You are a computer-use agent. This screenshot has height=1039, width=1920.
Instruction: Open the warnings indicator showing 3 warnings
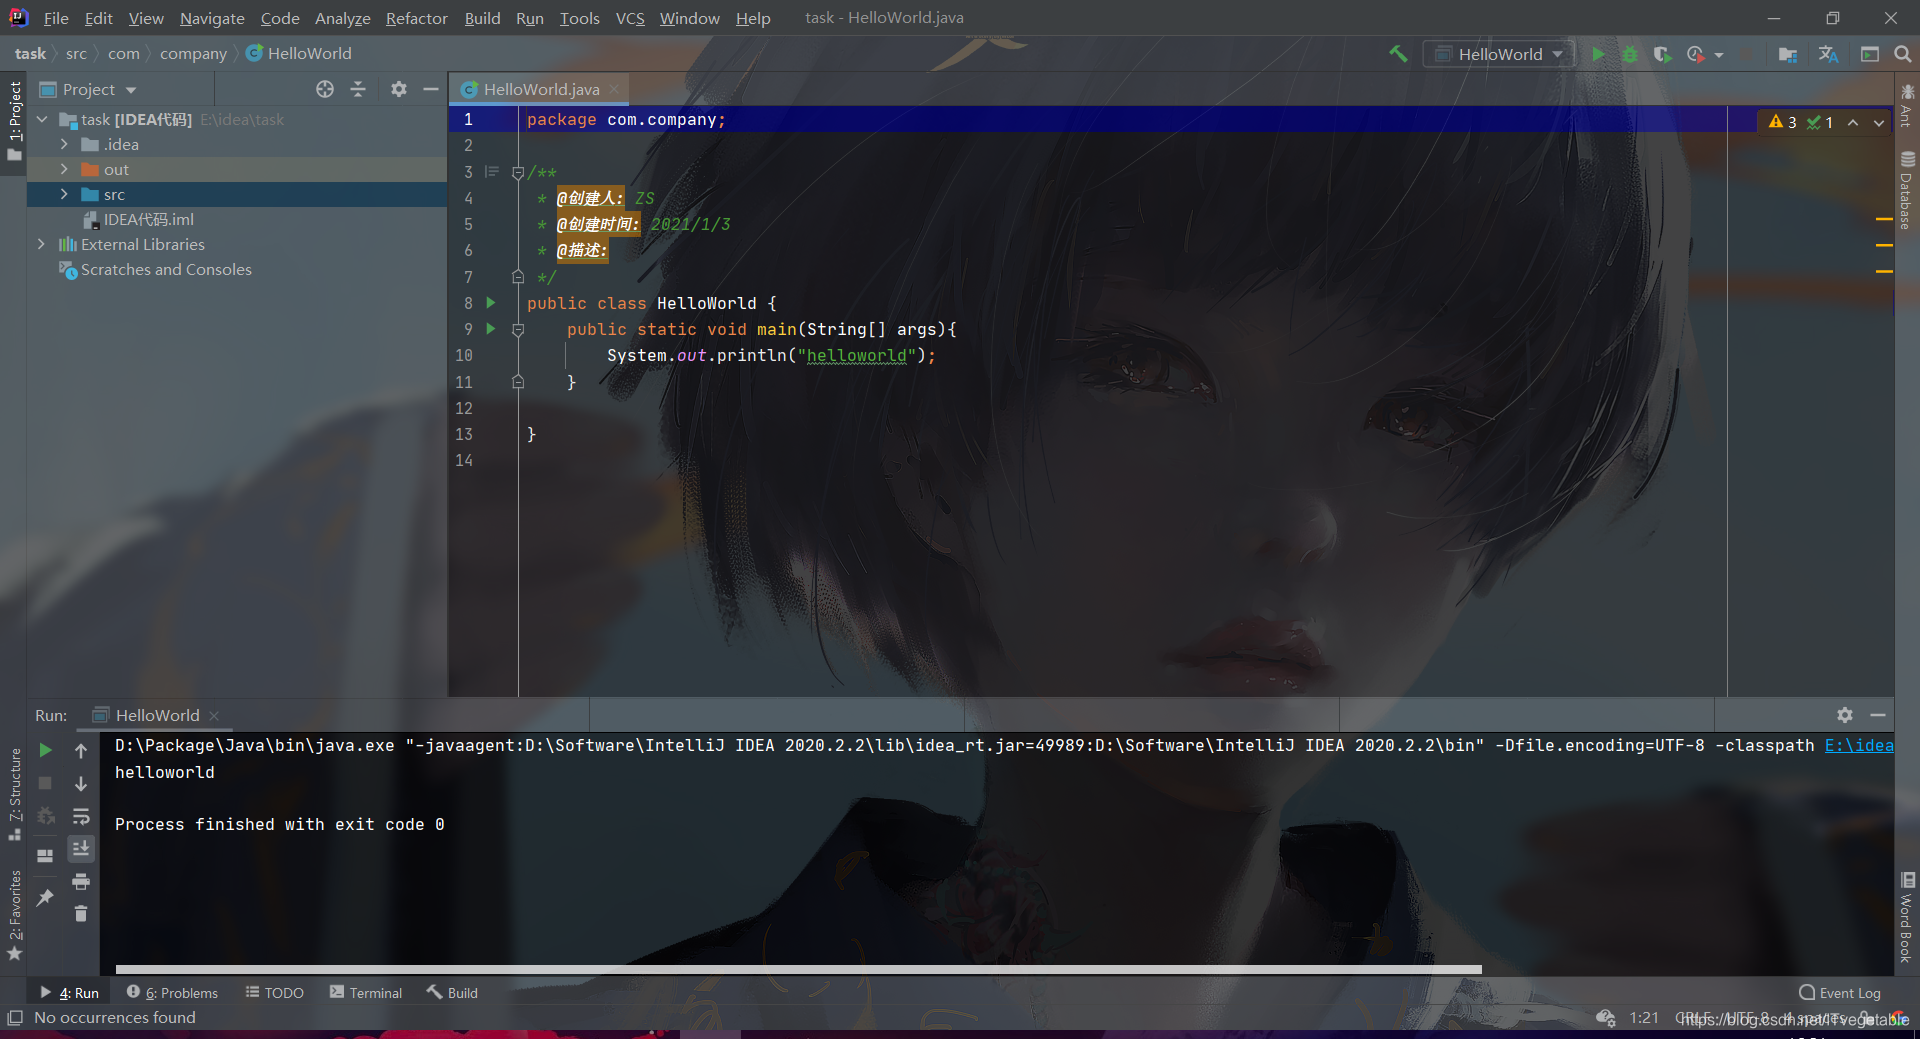pos(1783,122)
